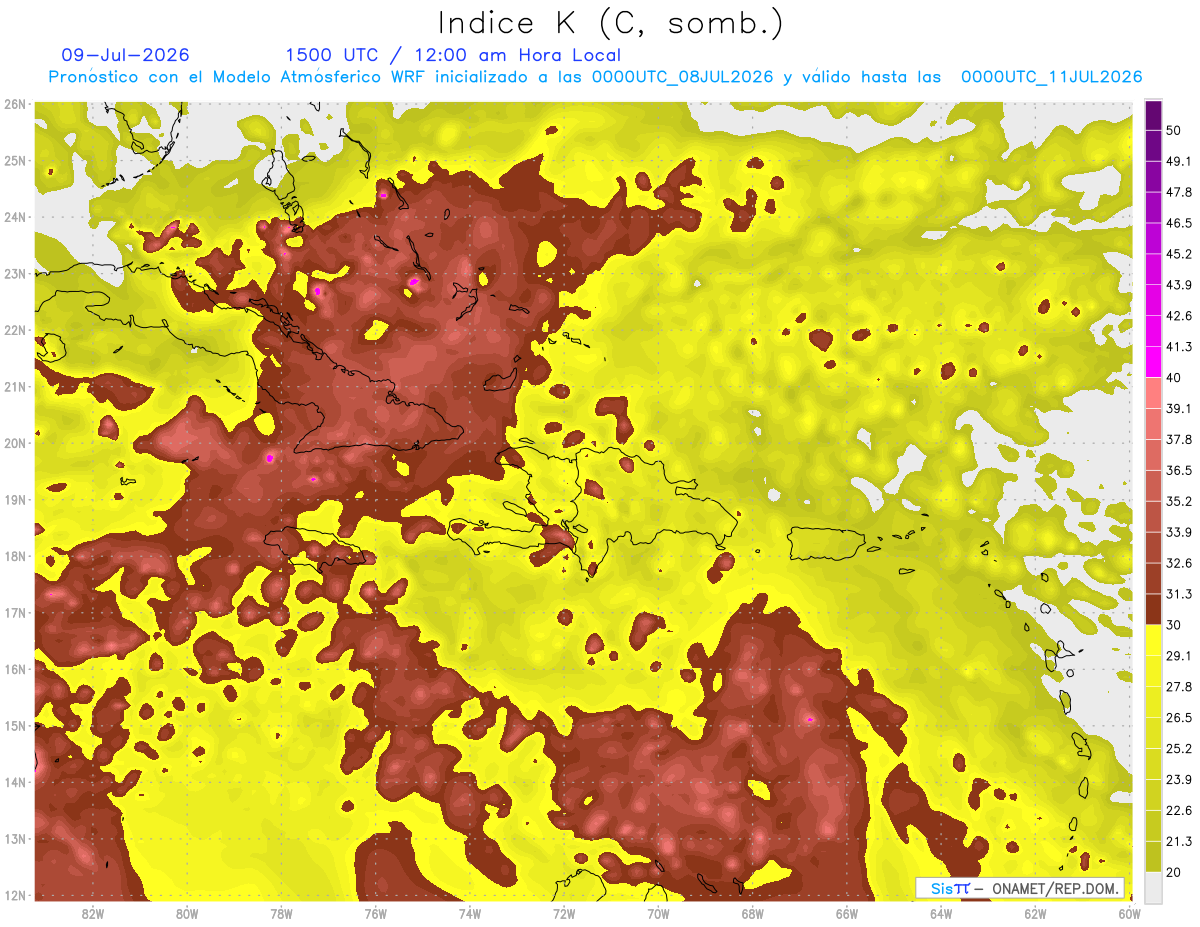Click the 20N latitude label
The image size is (1200, 927).
(x=15, y=443)
